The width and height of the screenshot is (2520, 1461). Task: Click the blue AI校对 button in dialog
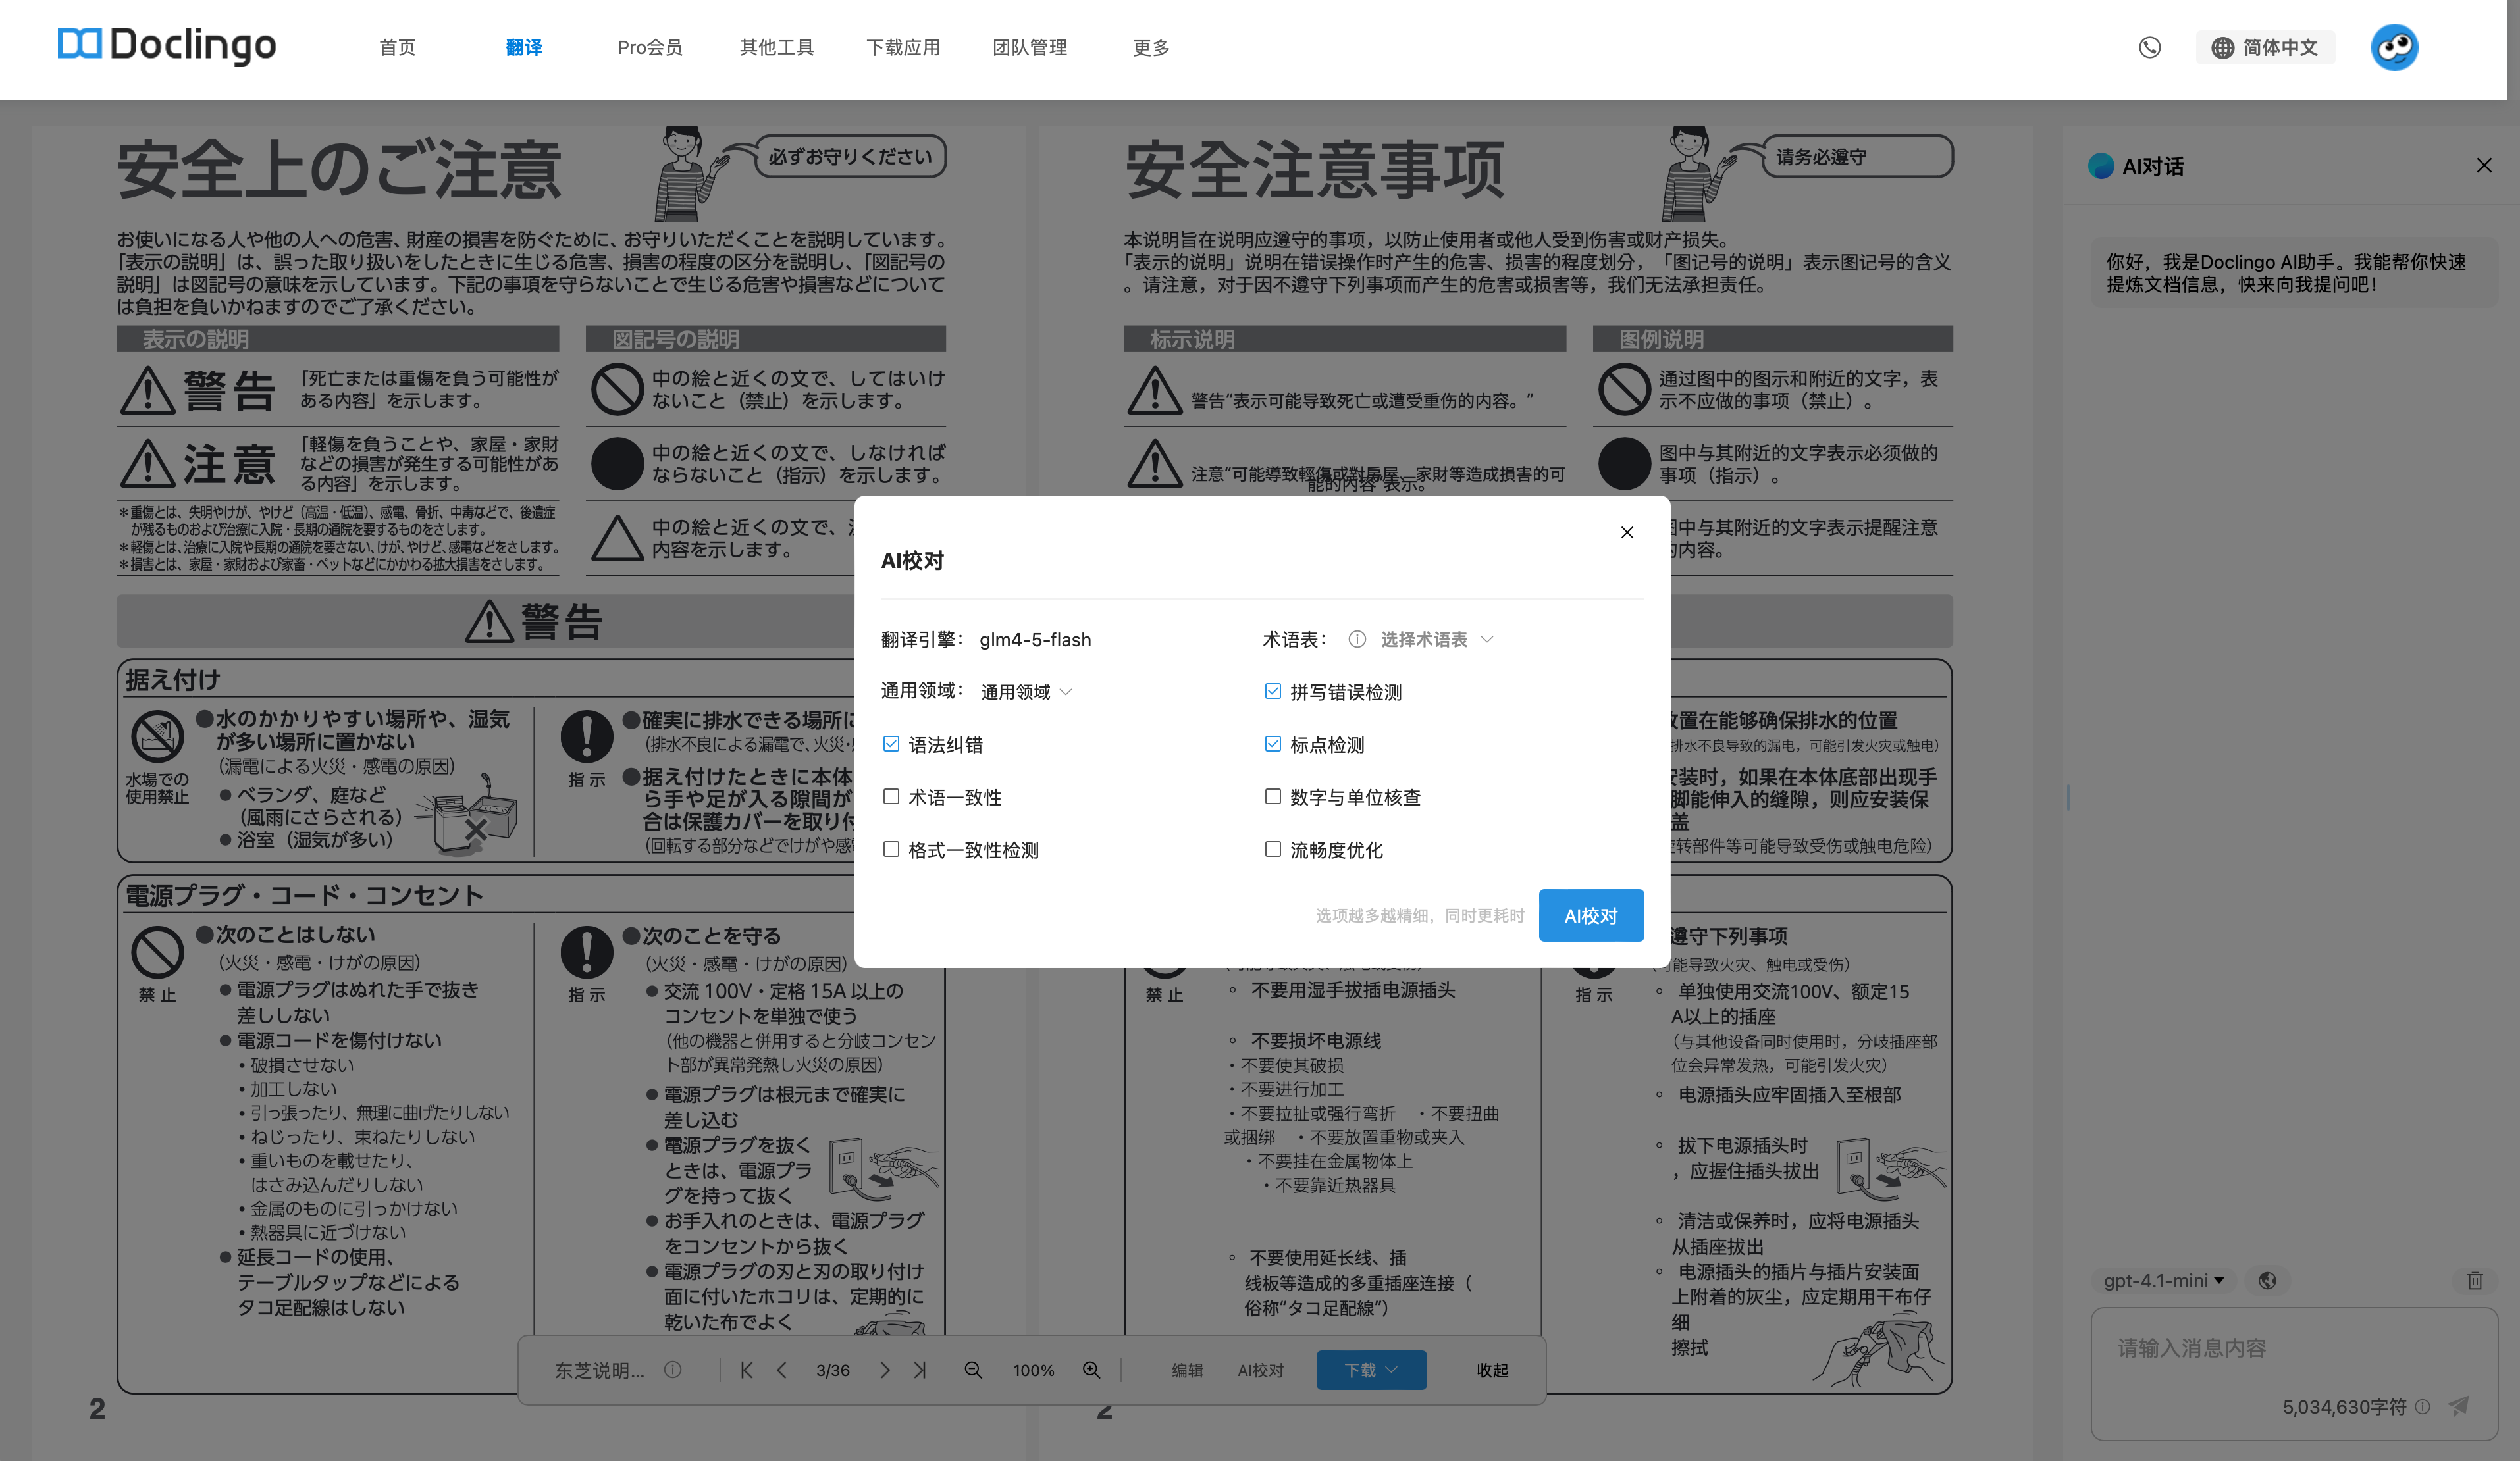tap(1590, 915)
